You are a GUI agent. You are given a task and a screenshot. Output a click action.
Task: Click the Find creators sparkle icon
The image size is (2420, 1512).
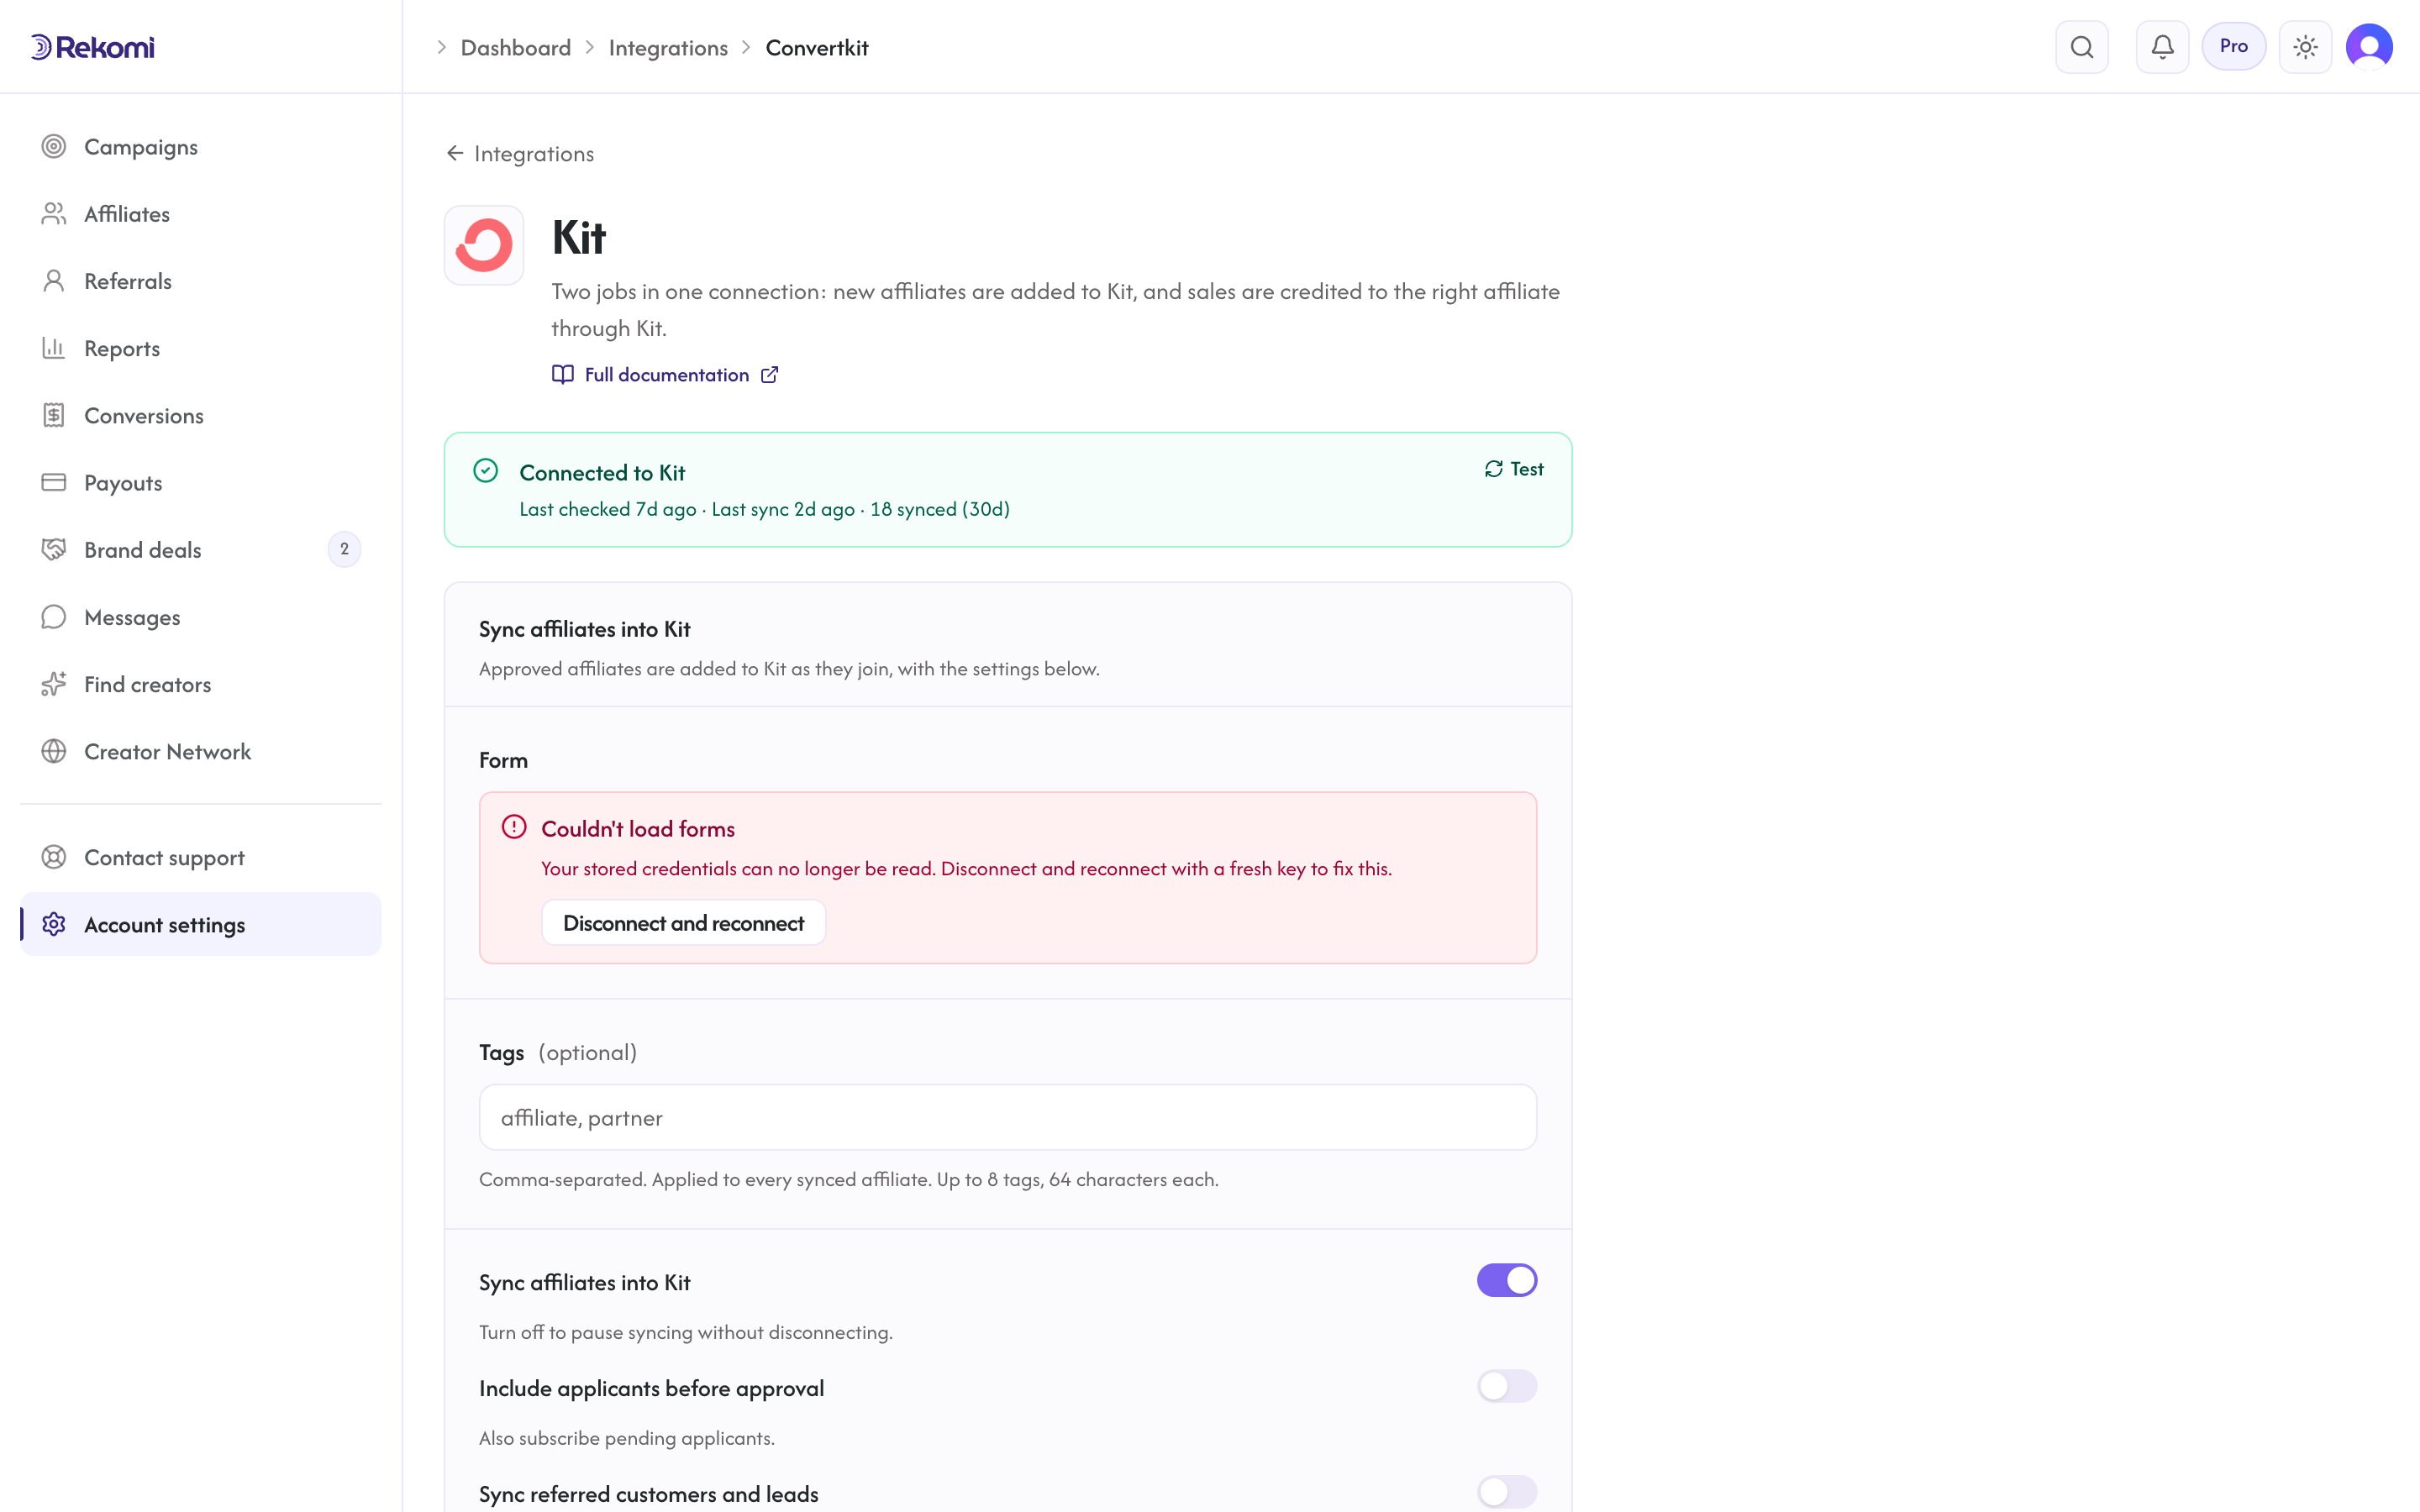[x=54, y=684]
